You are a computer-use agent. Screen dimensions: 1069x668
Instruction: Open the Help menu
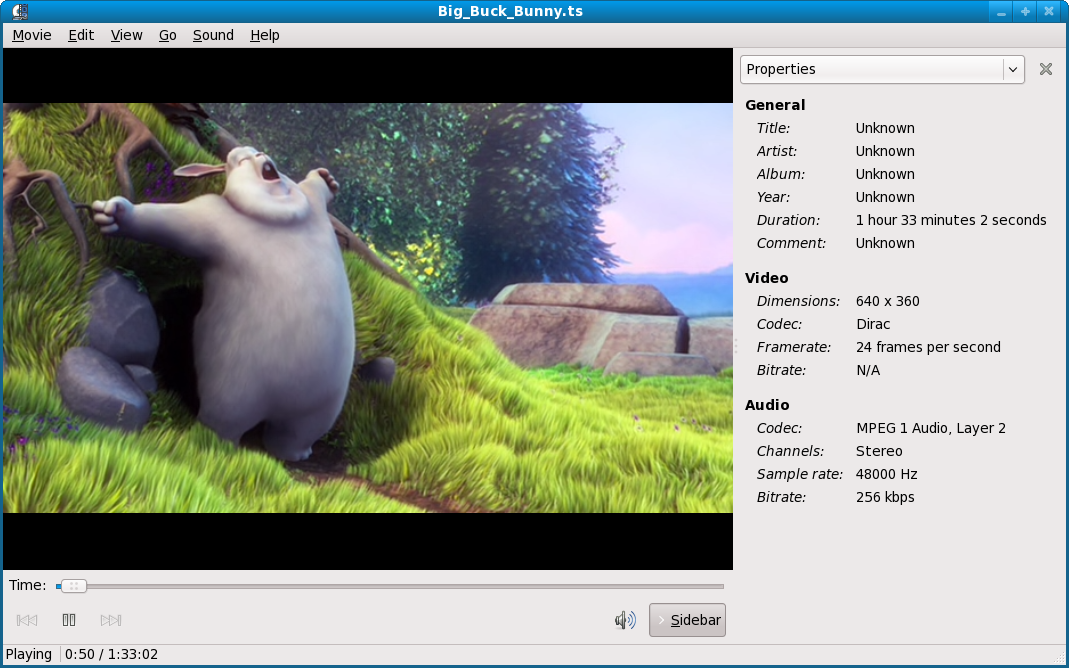265,35
